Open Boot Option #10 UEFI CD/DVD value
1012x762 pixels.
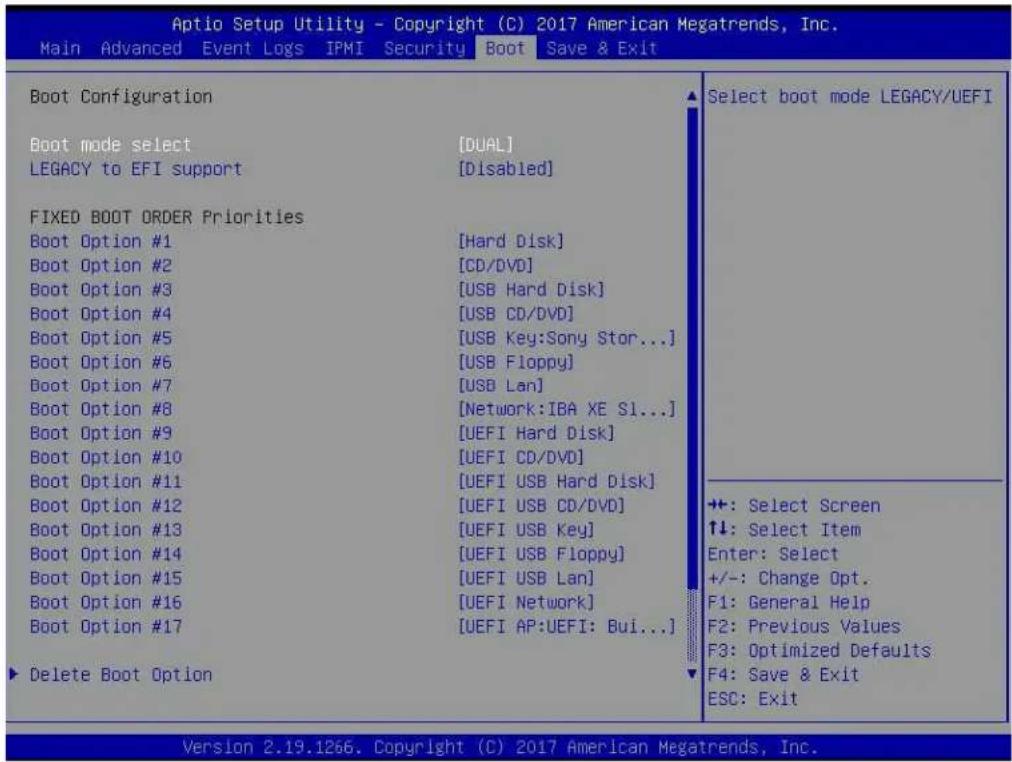(x=521, y=457)
